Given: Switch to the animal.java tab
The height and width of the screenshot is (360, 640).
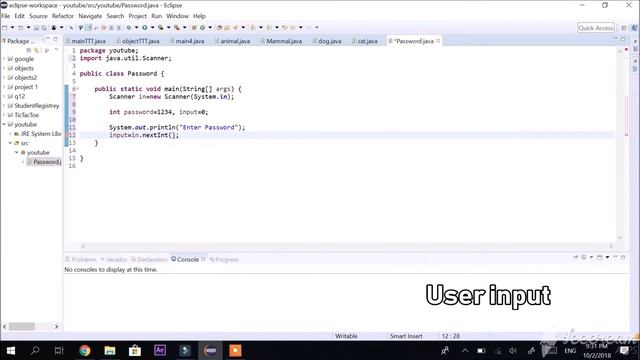Looking at the screenshot, I should pyautogui.click(x=233, y=41).
